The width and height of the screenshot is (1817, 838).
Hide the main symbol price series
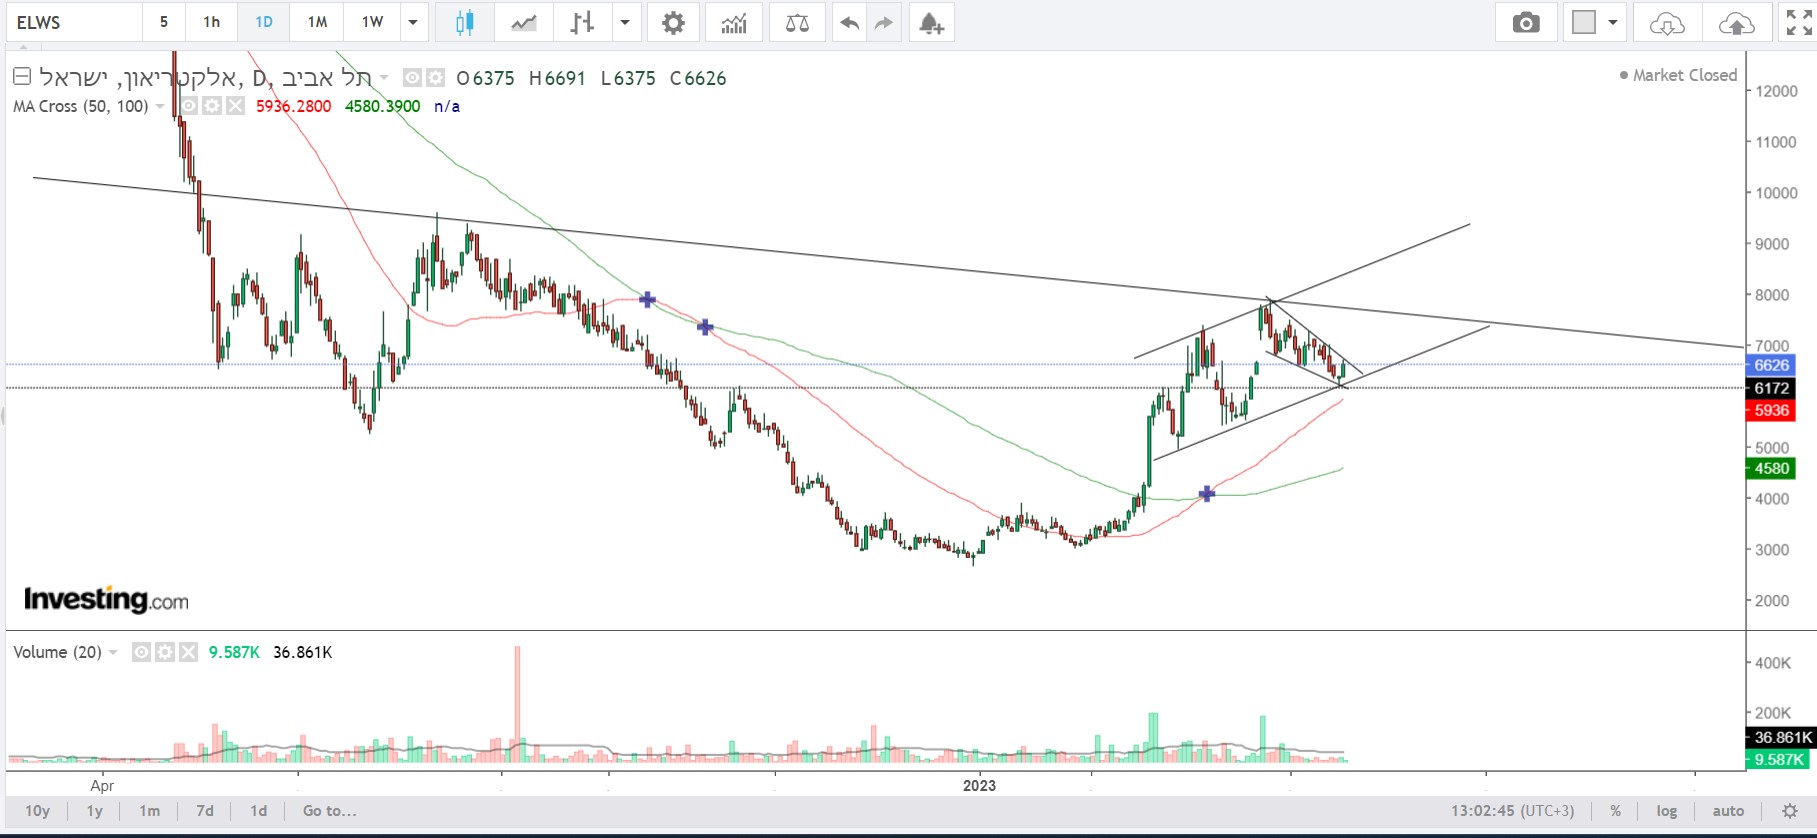412,78
